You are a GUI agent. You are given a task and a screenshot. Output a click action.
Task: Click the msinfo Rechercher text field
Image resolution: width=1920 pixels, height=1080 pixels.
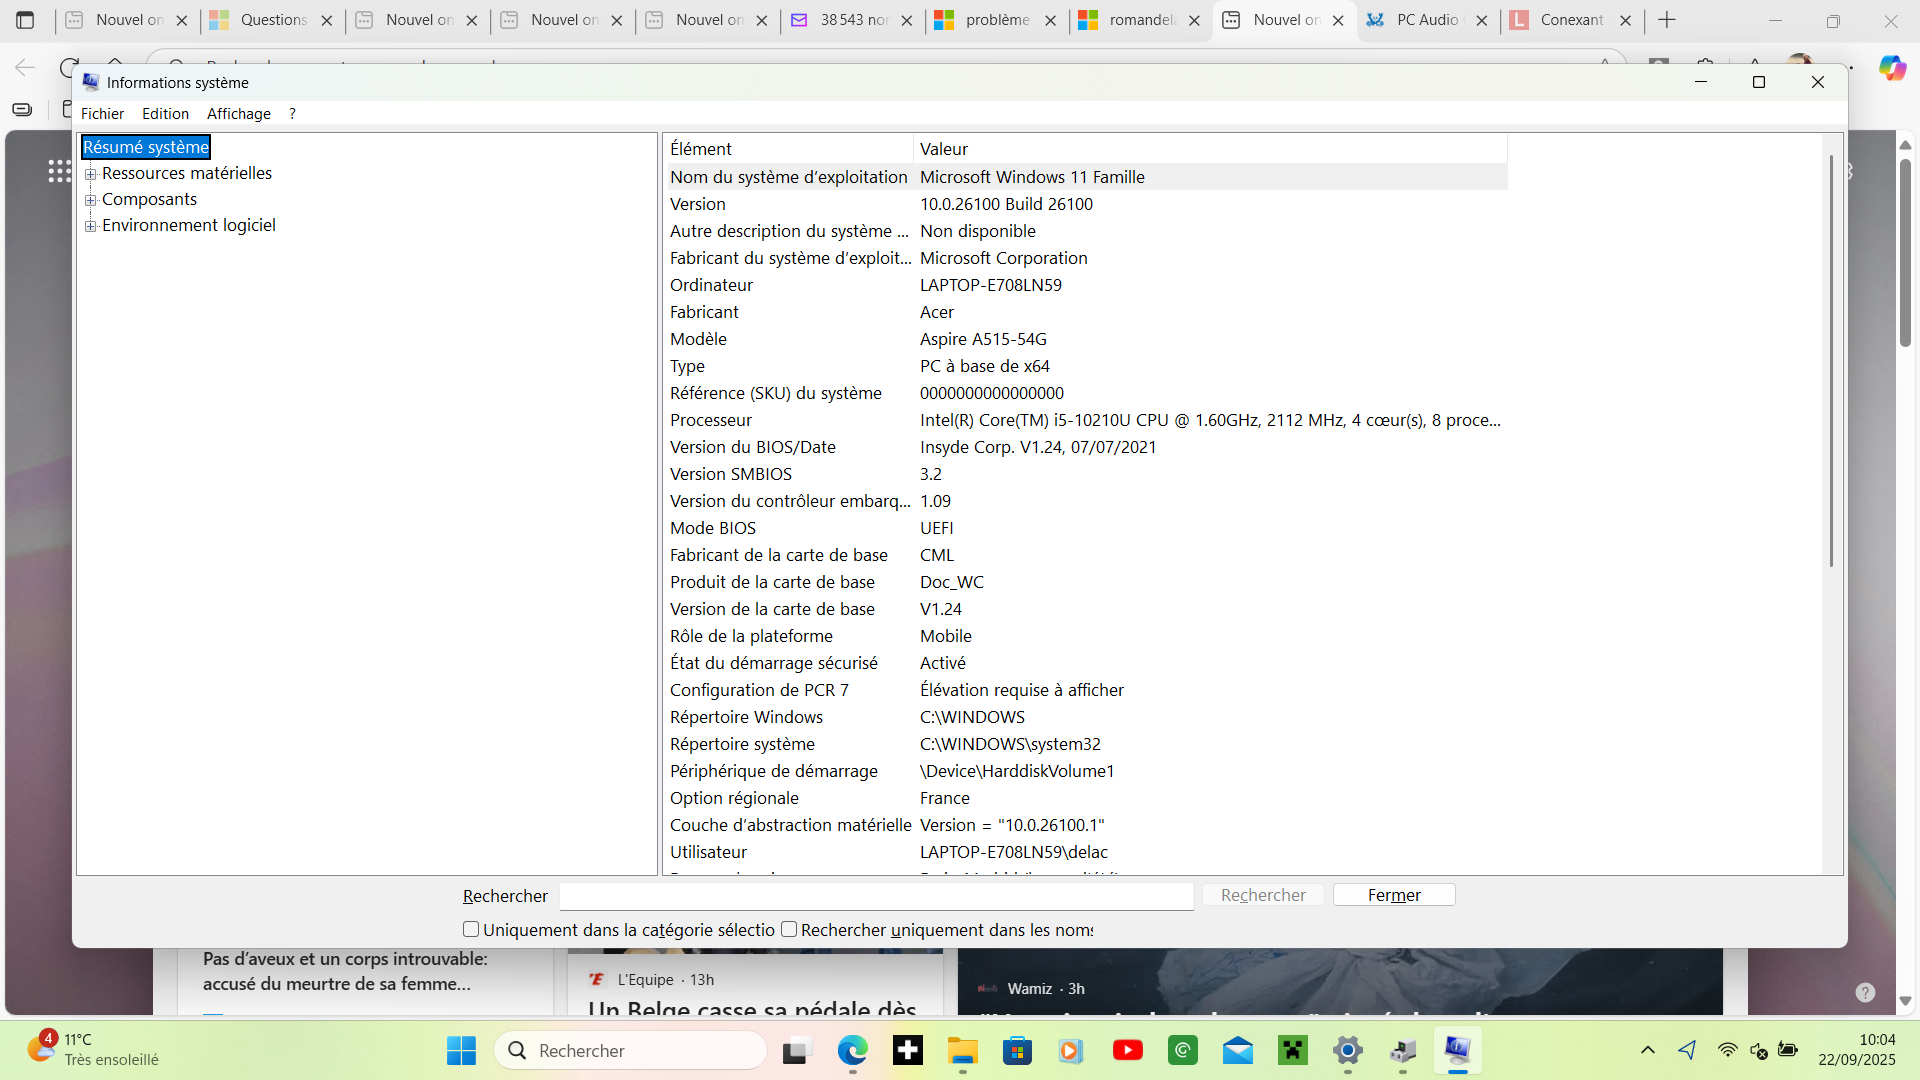(876, 896)
